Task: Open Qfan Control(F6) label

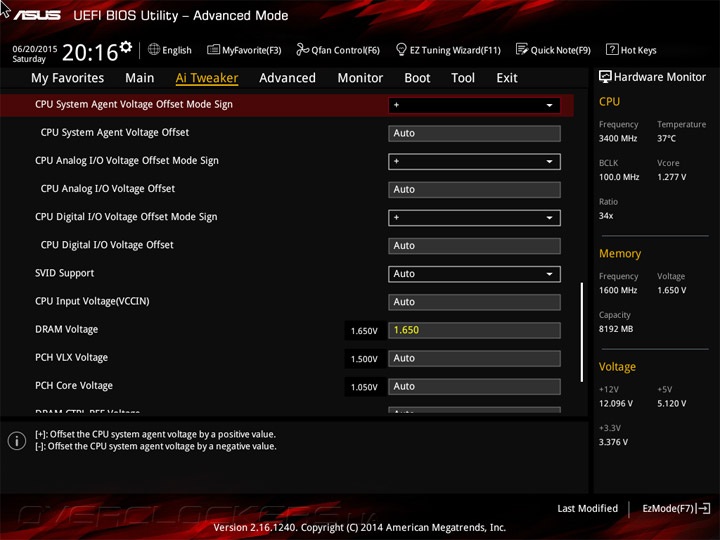Action: (x=345, y=50)
